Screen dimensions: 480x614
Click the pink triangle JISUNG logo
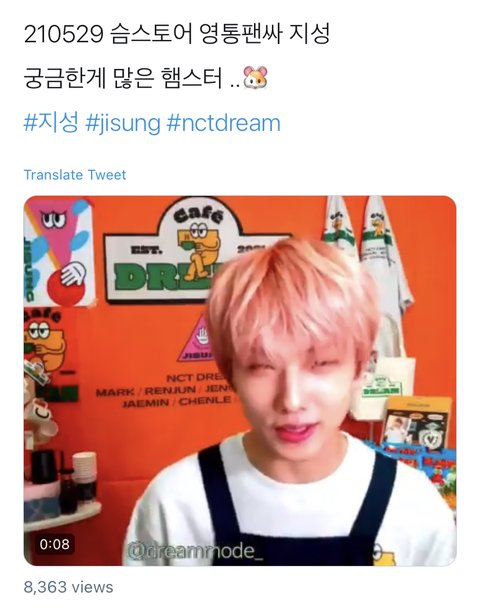click(200, 339)
